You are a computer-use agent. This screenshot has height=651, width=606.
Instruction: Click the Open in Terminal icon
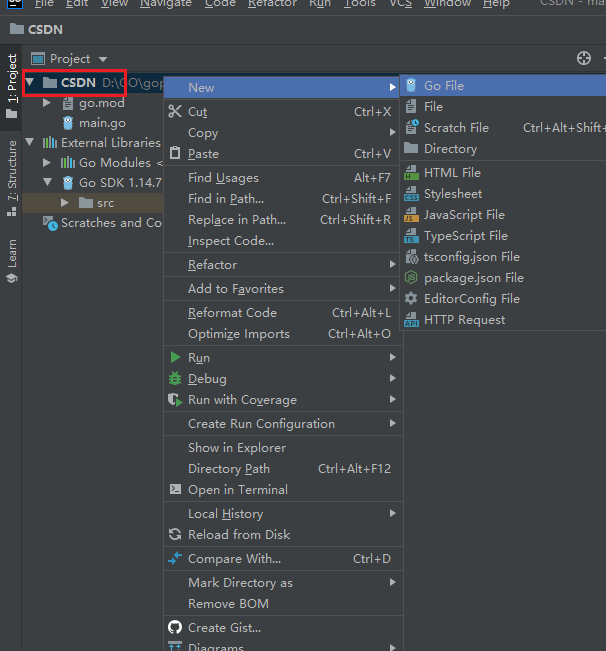point(176,489)
